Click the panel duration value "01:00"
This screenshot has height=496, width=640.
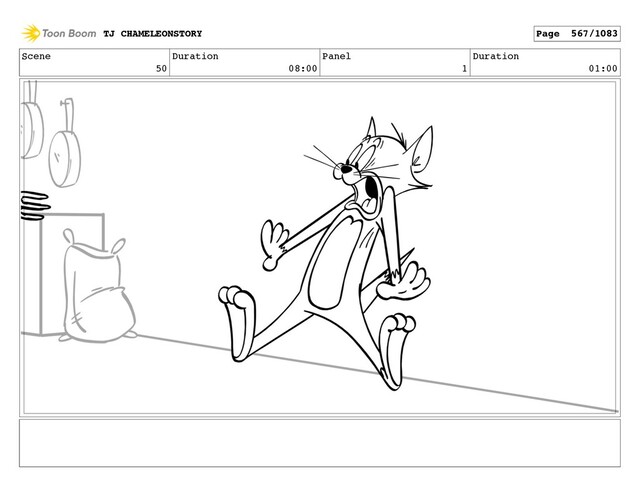click(602, 69)
